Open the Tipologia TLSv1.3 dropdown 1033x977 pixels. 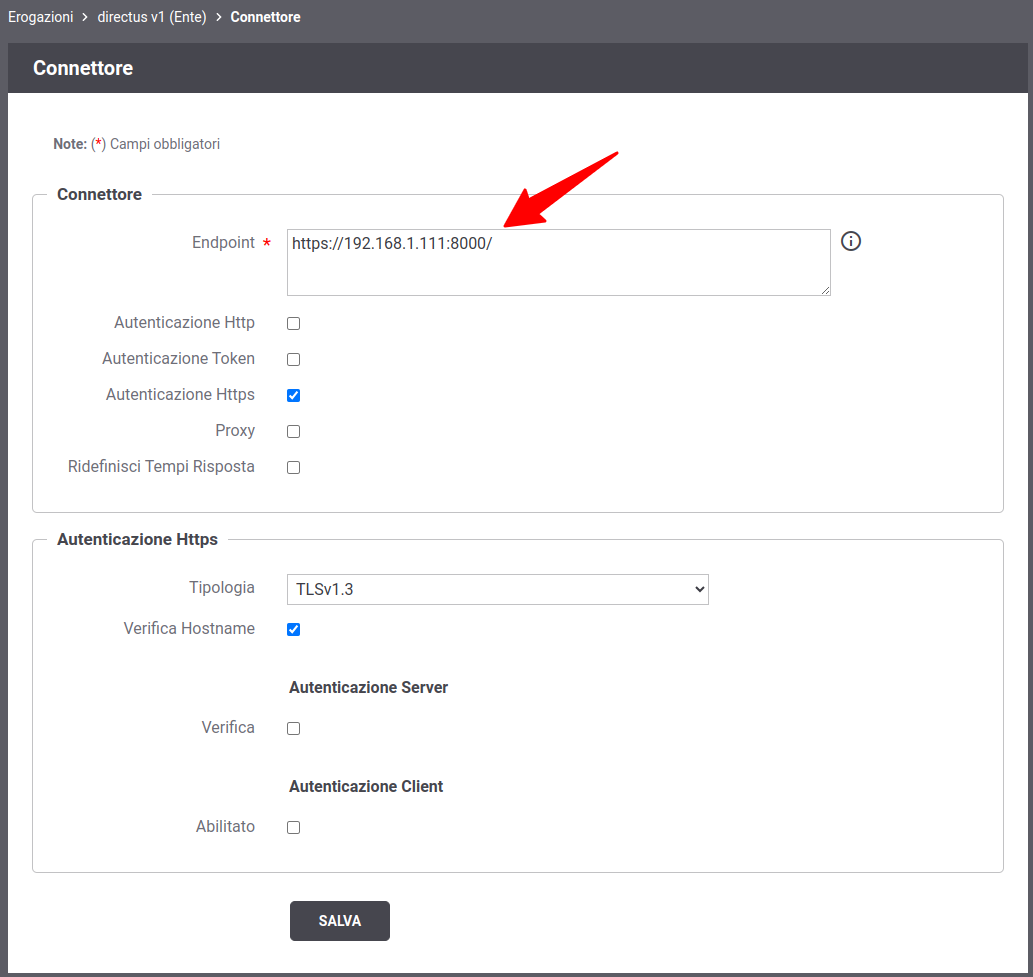coord(497,590)
